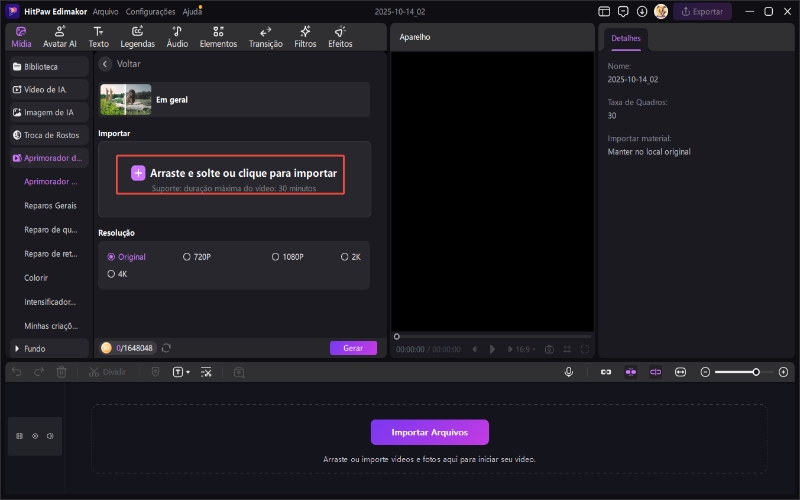Select the Colorir option

click(36, 278)
